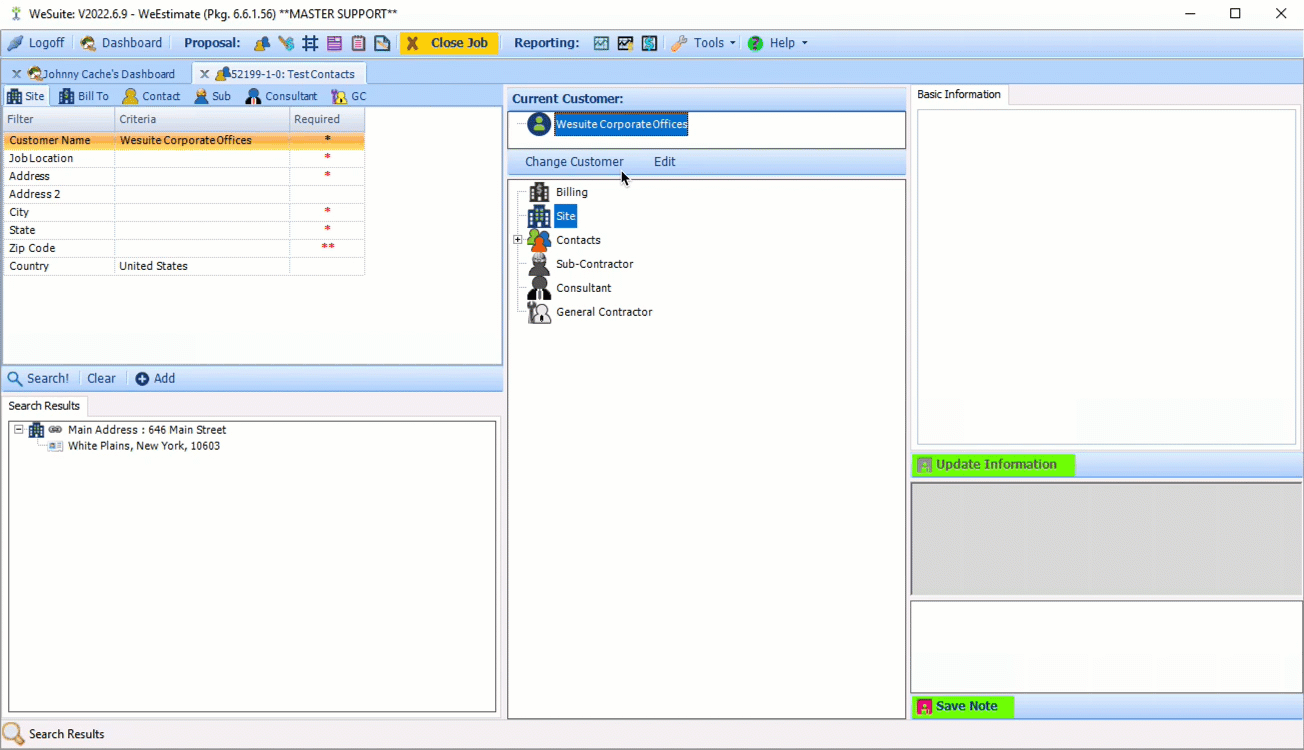Select Wesuite Corporate Offices current customer

point(621,124)
